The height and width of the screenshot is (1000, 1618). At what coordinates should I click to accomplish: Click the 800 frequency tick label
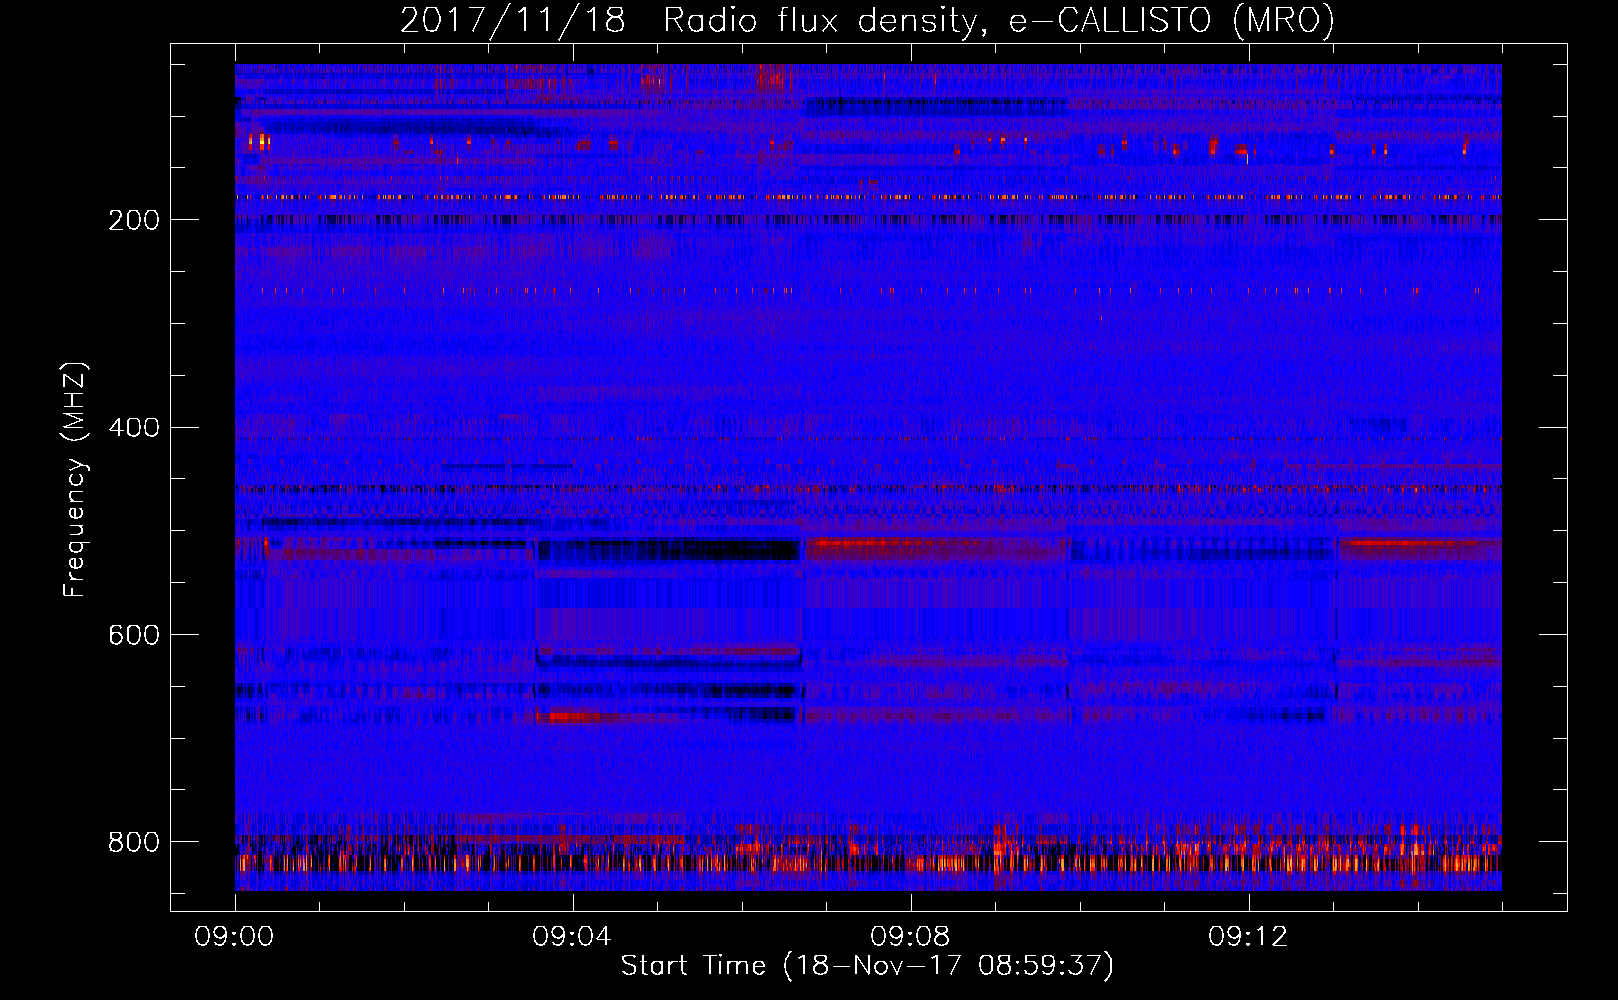(134, 842)
